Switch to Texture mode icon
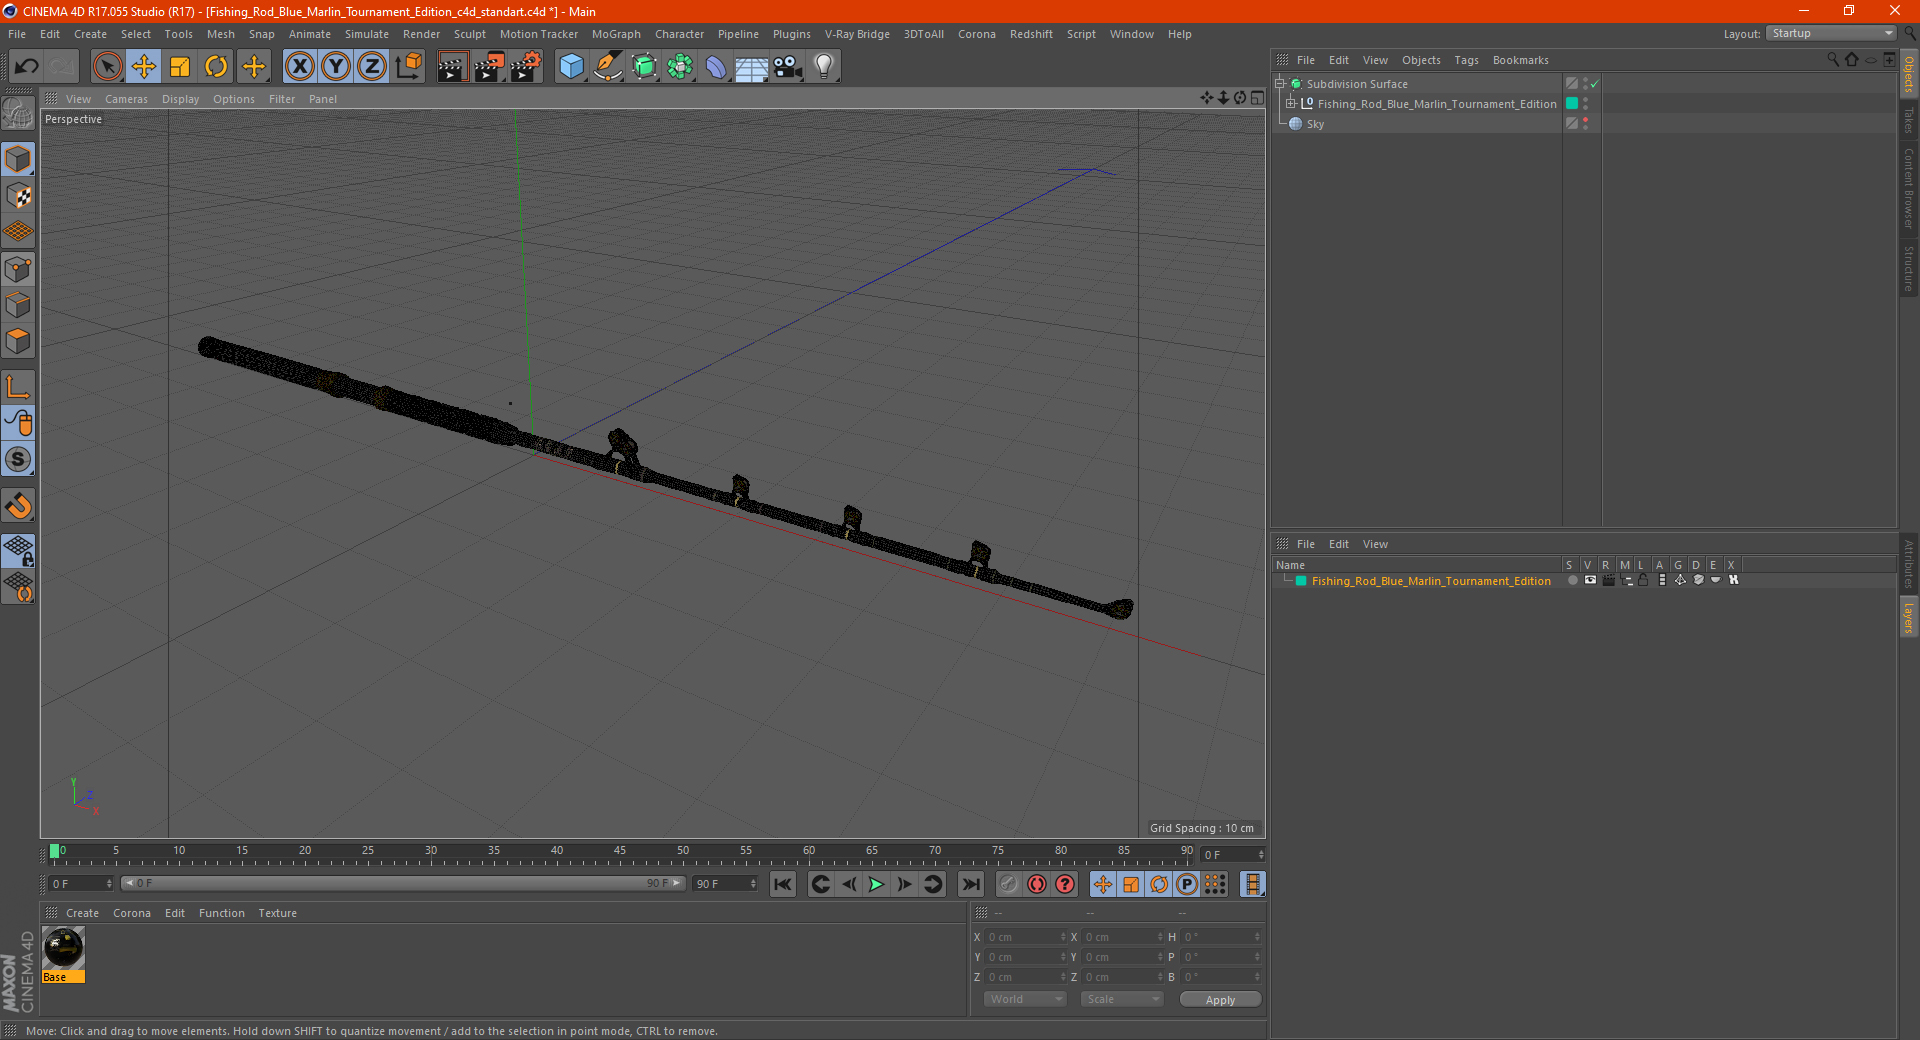Viewport: 1920px width, 1040px height. click(x=18, y=196)
